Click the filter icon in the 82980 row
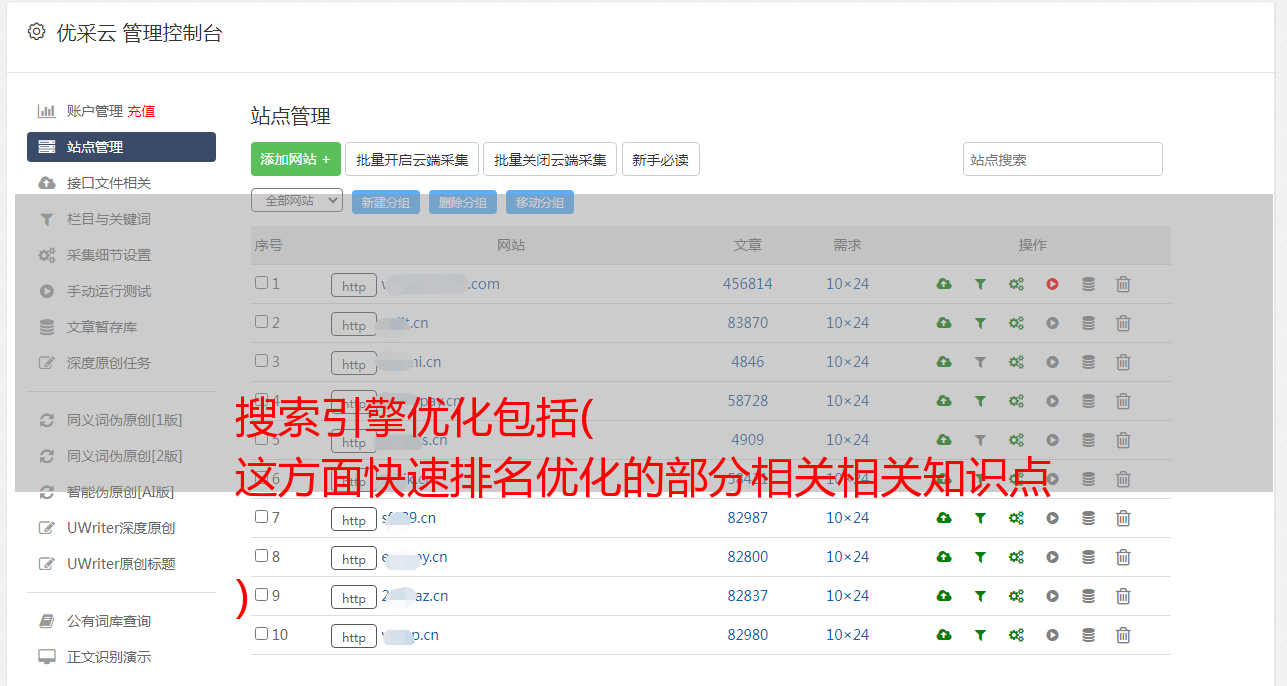 (980, 635)
